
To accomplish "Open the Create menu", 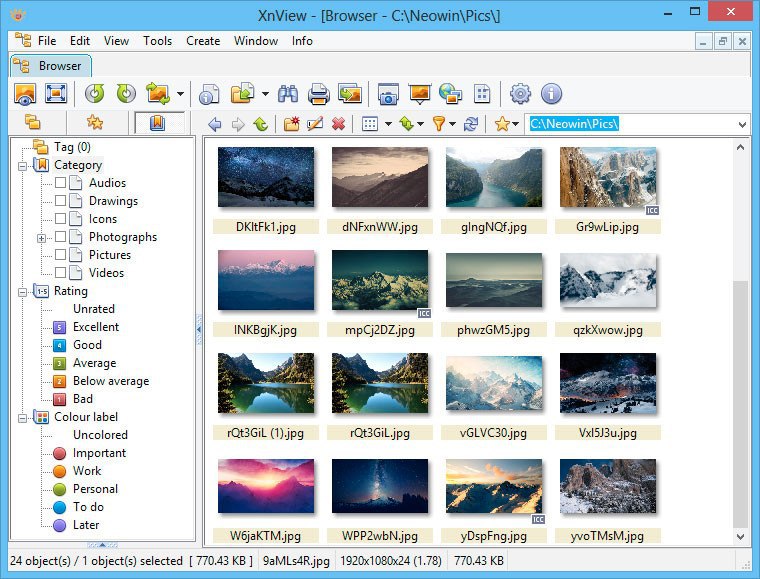I will [203, 41].
